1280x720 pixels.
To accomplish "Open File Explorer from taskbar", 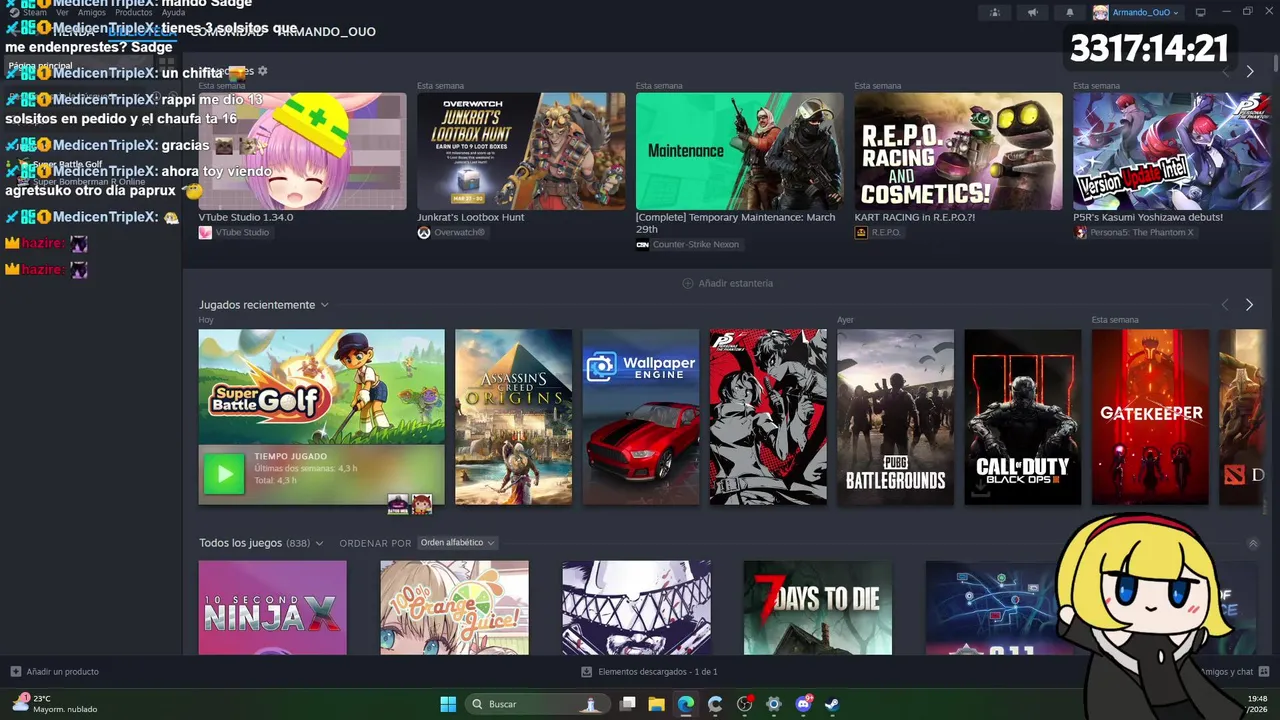I will coord(657,704).
